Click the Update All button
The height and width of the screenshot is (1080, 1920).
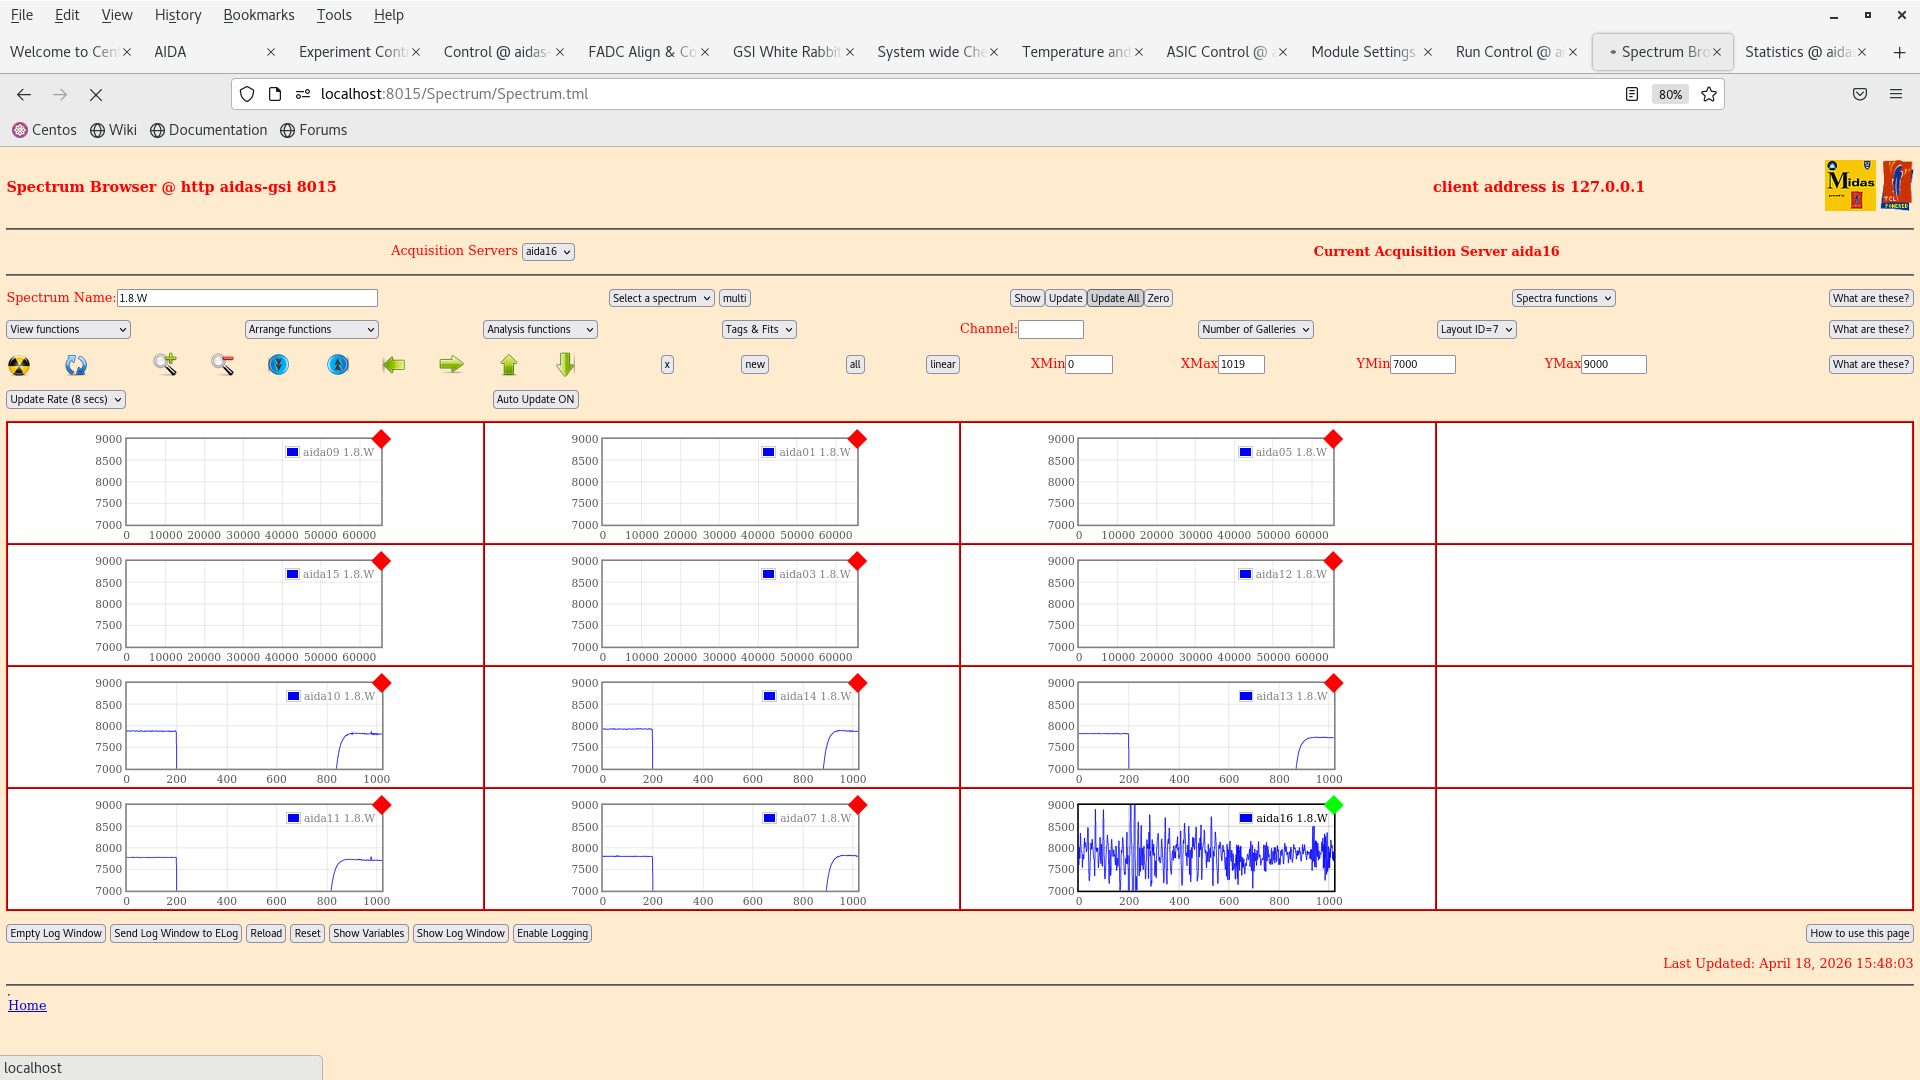1114,298
